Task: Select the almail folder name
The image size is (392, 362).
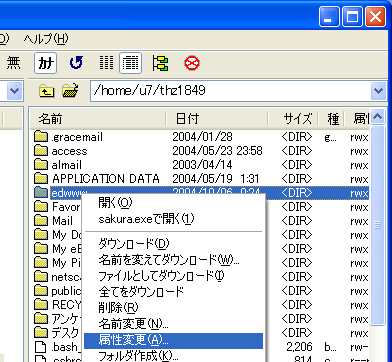Action: [67, 165]
